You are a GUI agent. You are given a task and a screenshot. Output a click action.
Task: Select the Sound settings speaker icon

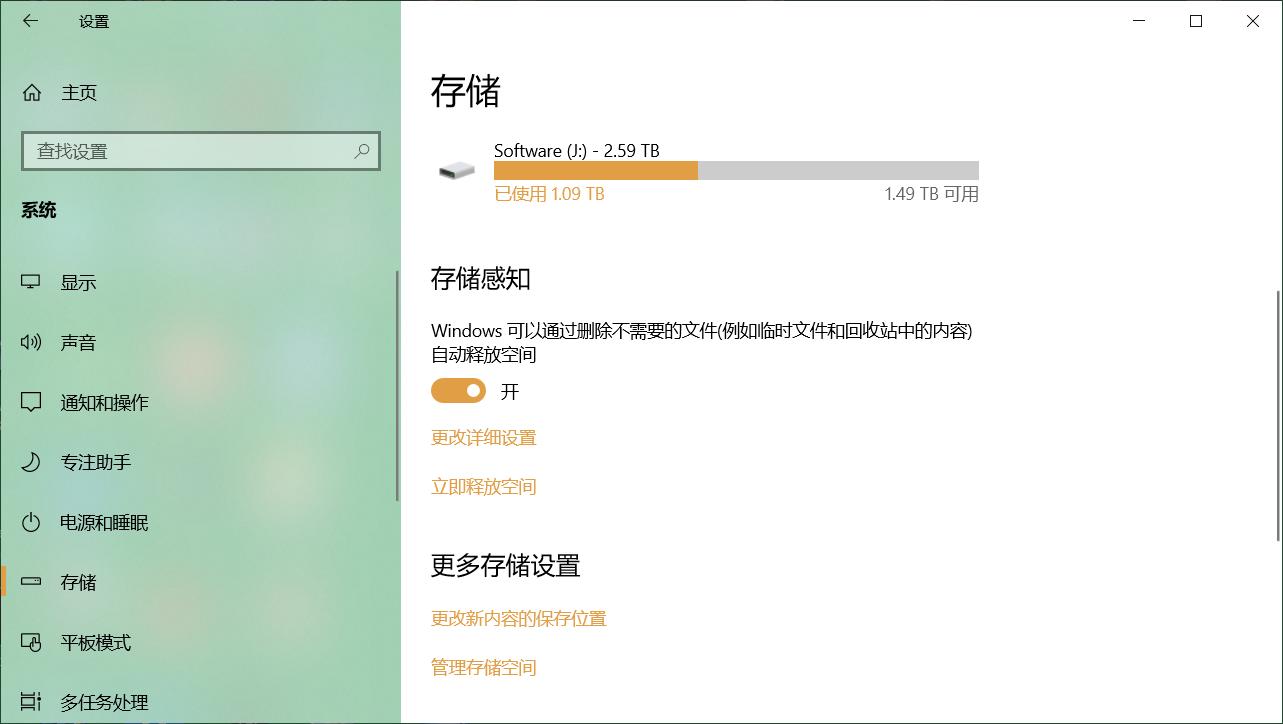click(31, 342)
